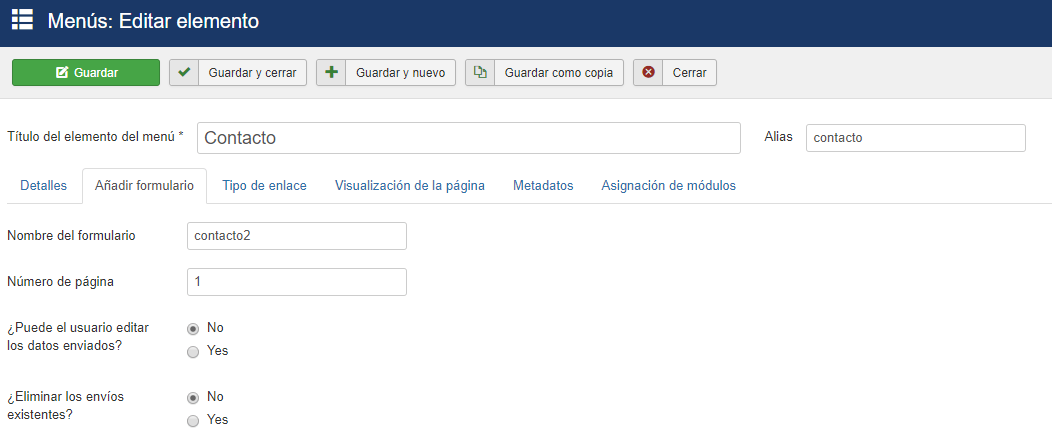Click the checkmark icon of Guardar y cerrar
Screen dimensions: 1052x436
[184, 72]
